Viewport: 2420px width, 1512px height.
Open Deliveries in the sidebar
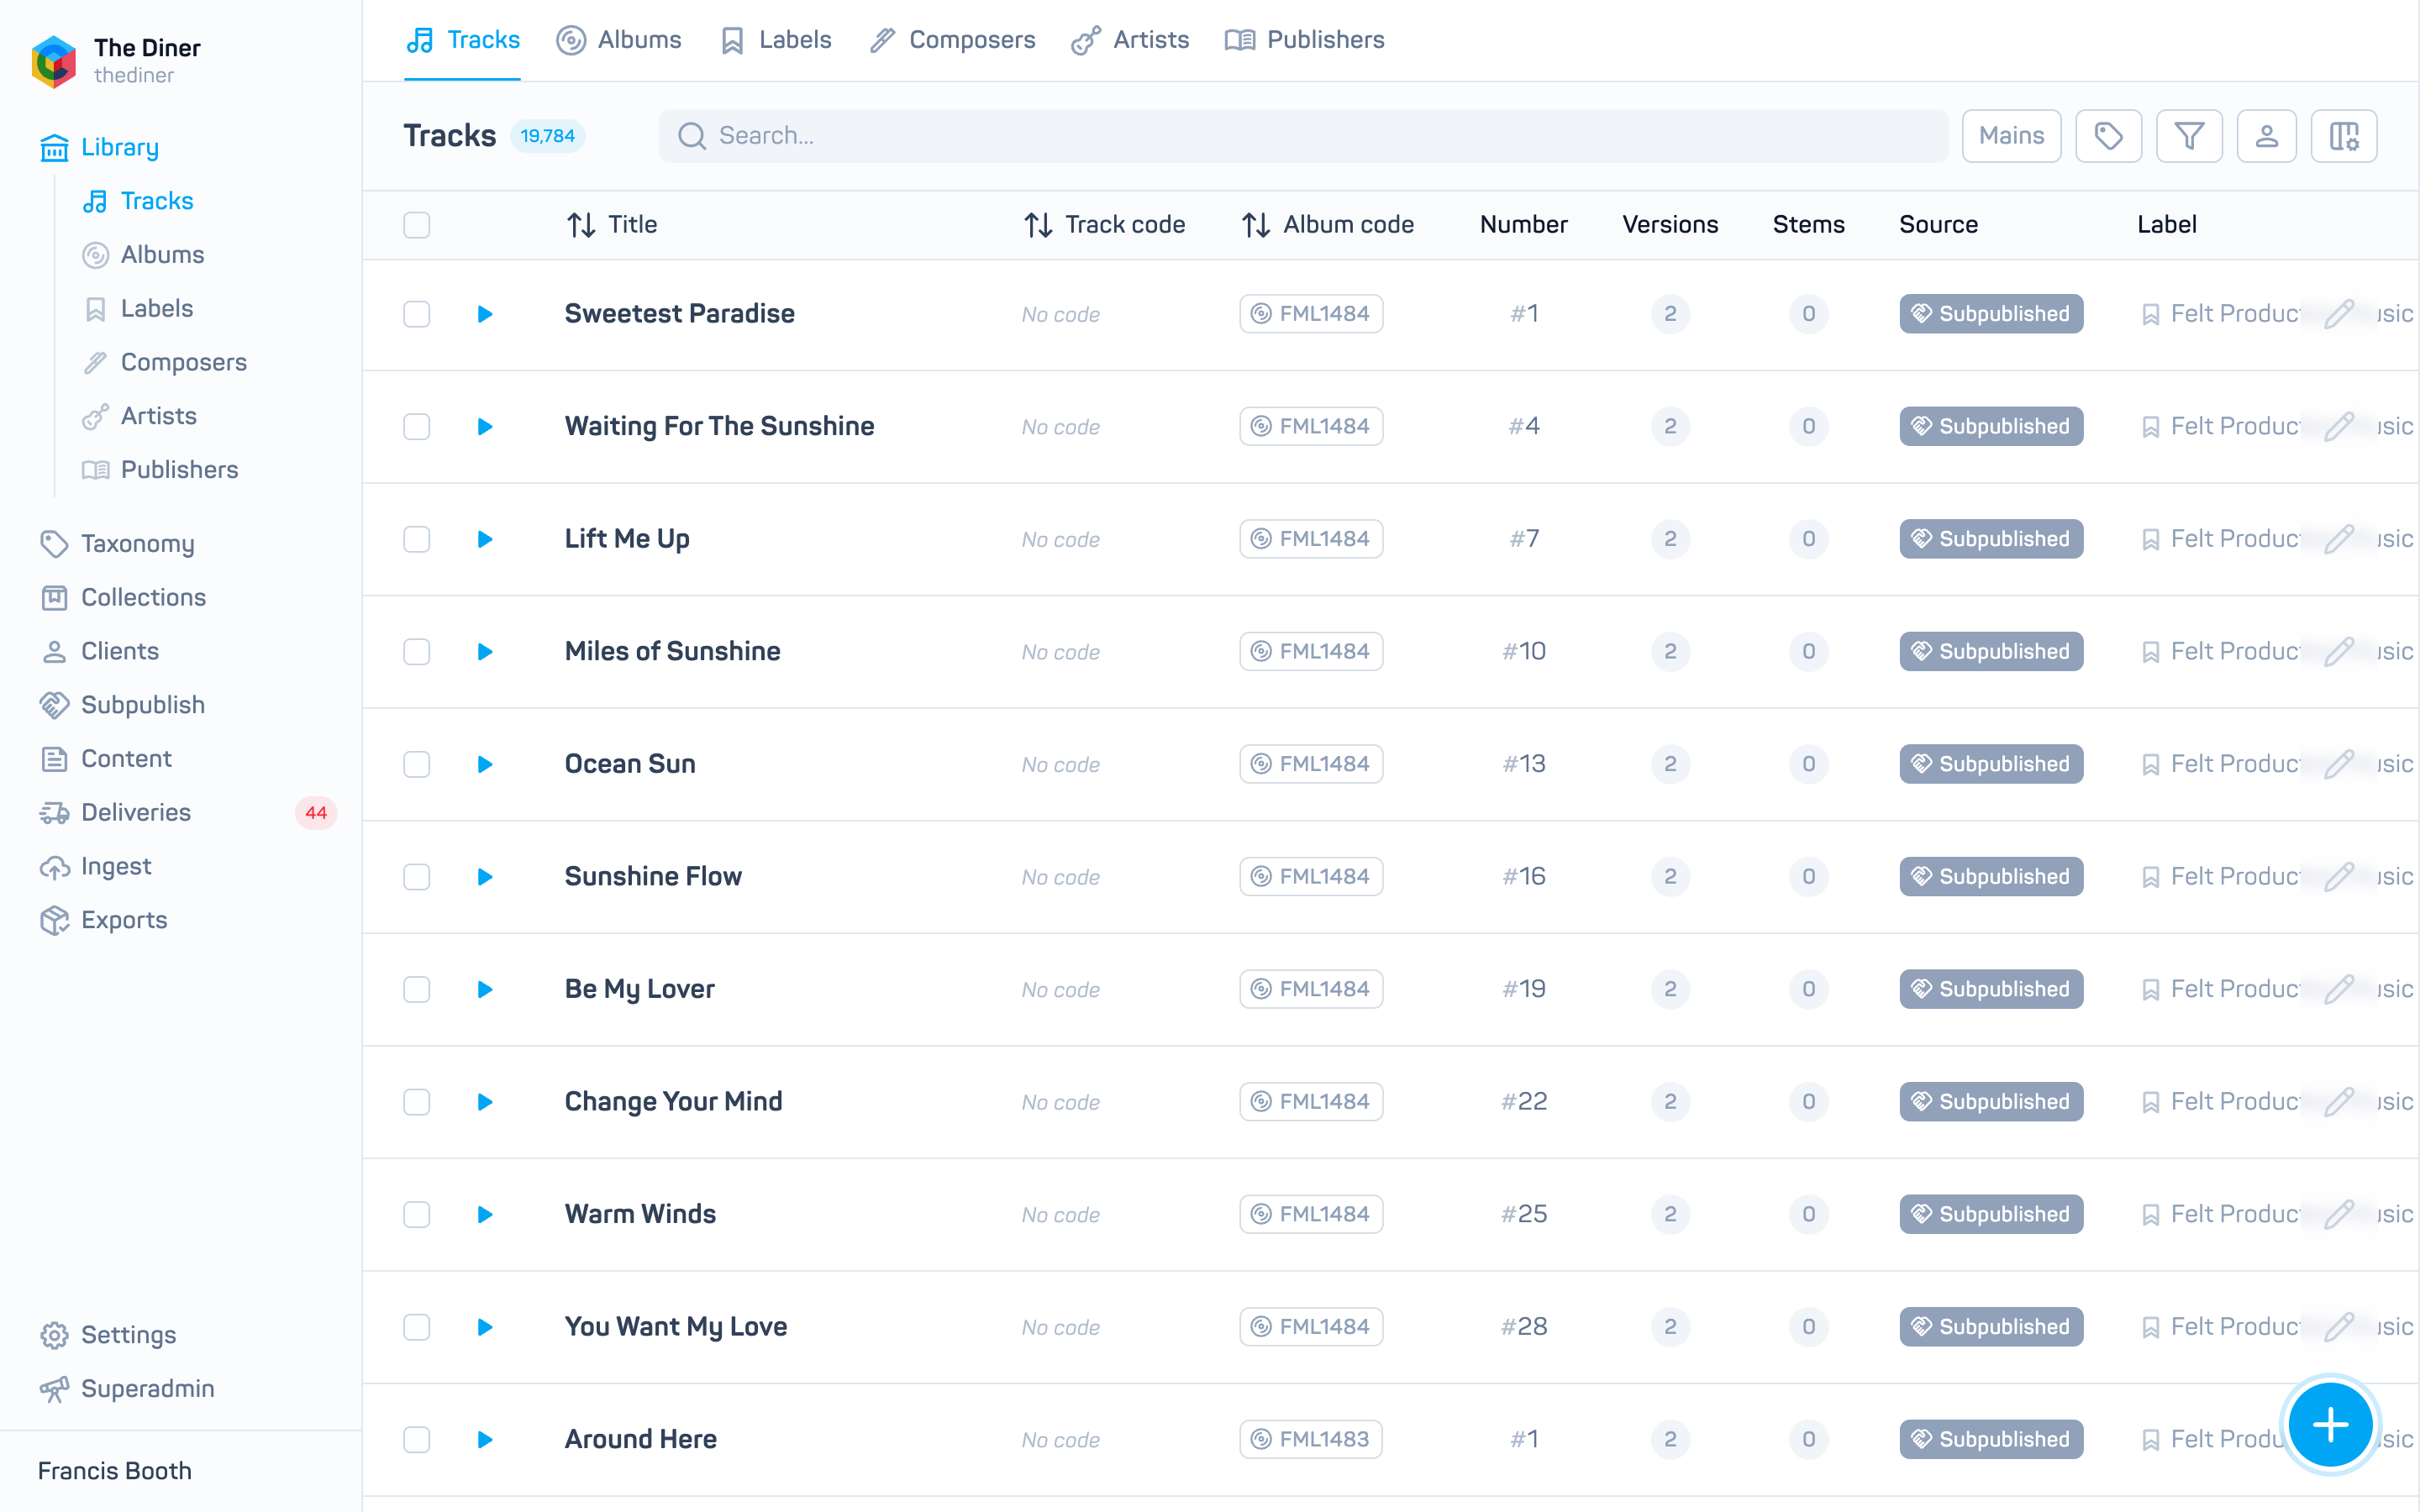point(136,812)
